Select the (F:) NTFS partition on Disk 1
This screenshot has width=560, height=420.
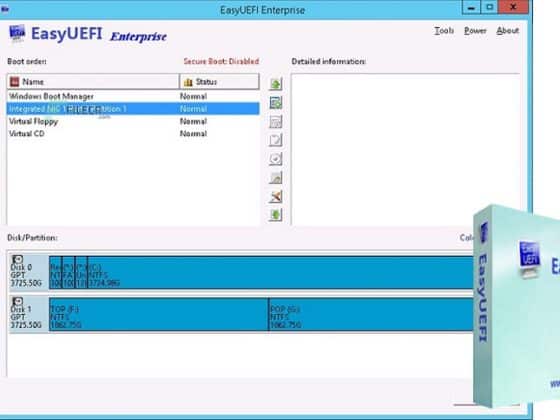tap(159, 315)
